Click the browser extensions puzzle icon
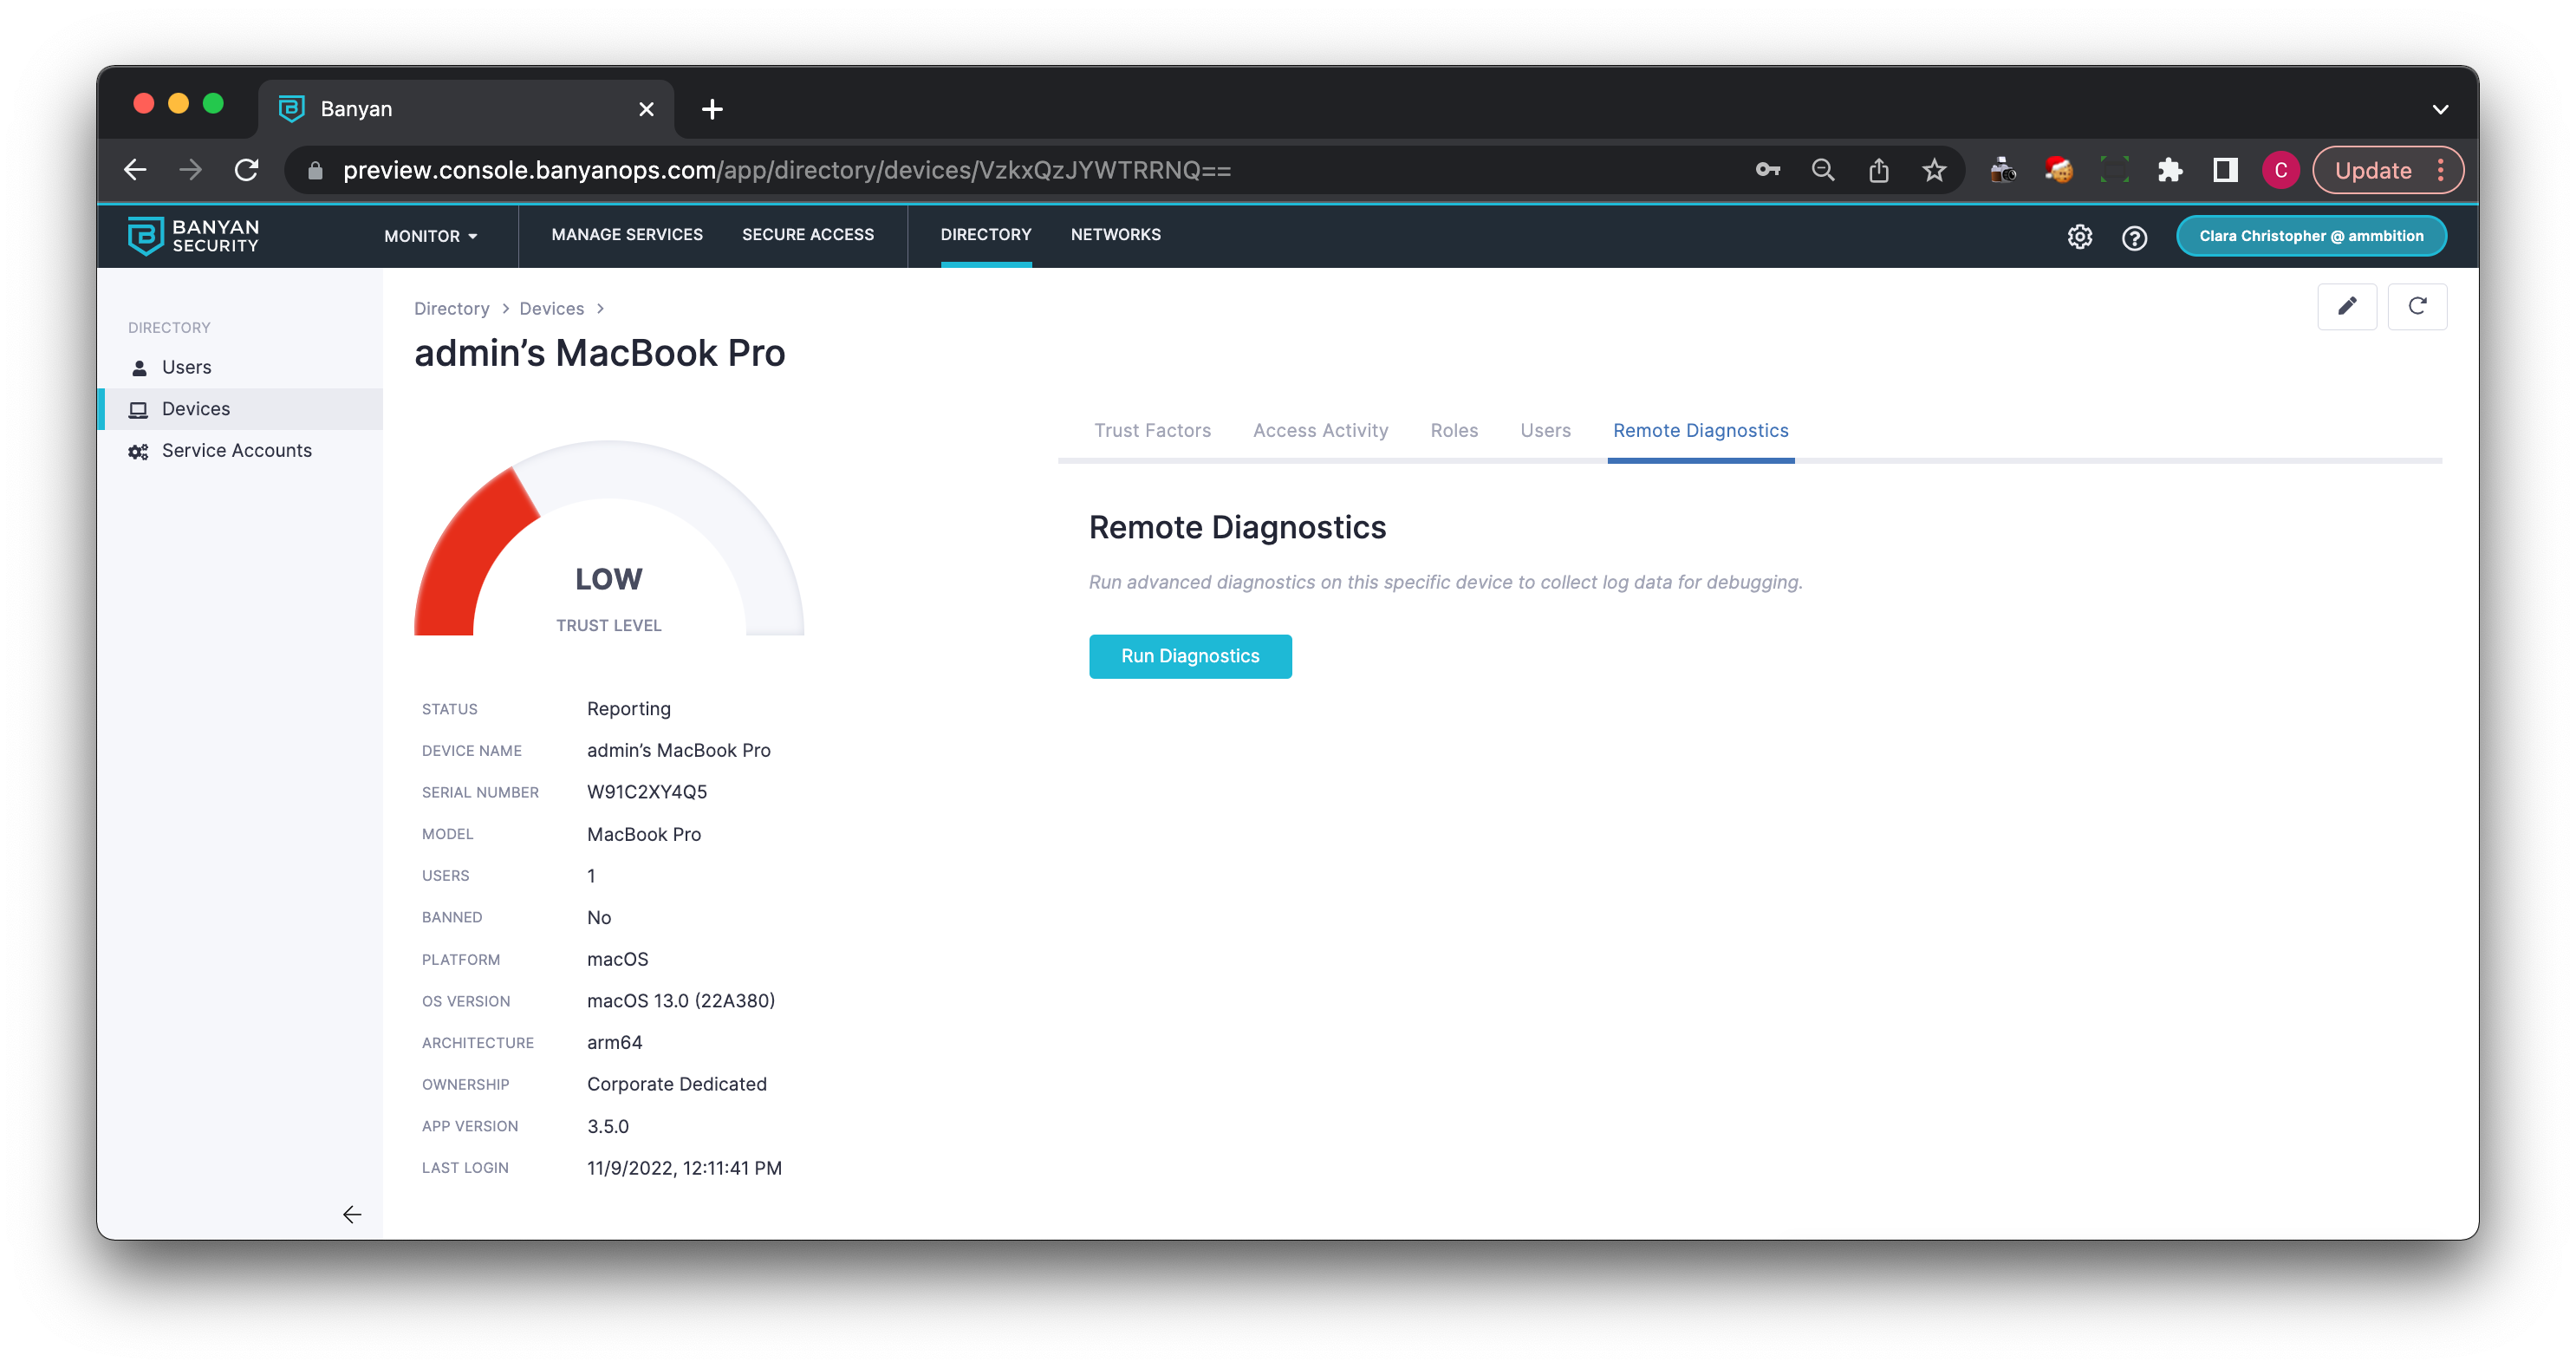The width and height of the screenshot is (2576, 1368). pos(2169,170)
